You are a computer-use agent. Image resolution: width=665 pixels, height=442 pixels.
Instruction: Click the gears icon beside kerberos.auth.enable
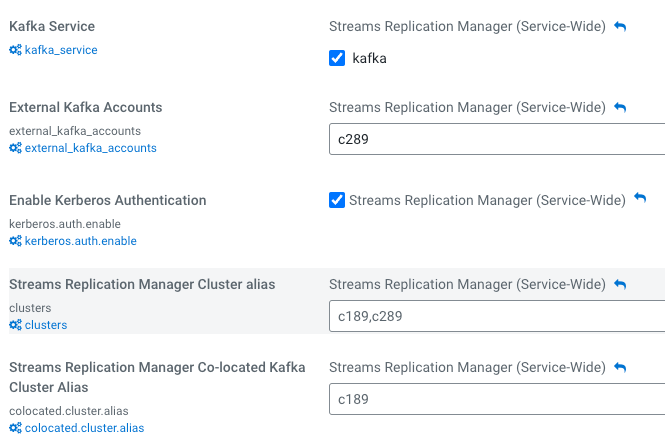(x=15, y=241)
